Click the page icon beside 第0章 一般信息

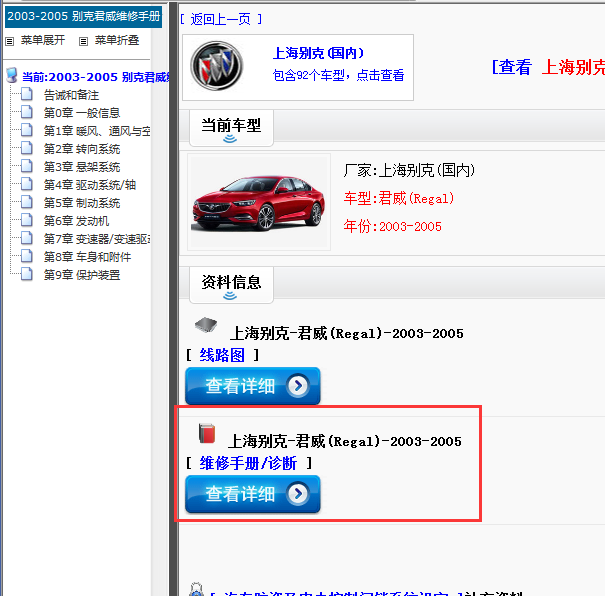27,112
